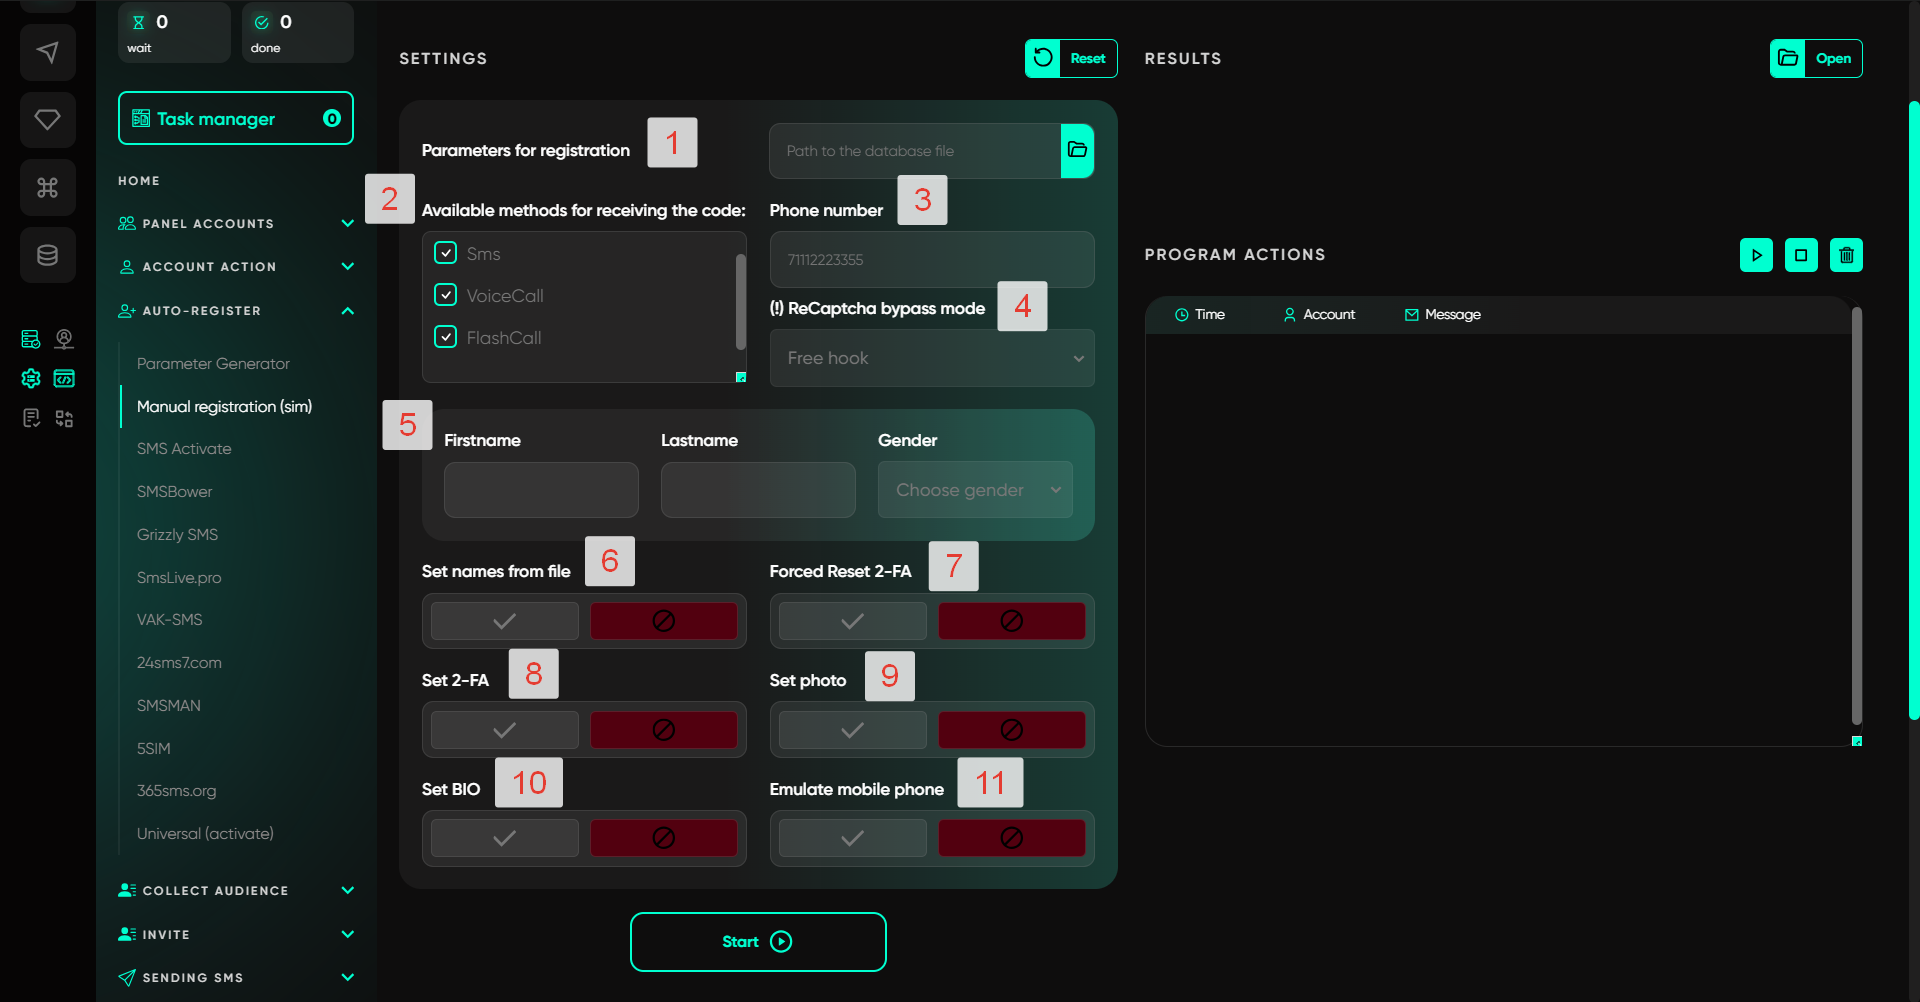Viewport: 1920px width, 1002px height.
Task: Open SMS Activate menu item
Action: tap(184, 449)
